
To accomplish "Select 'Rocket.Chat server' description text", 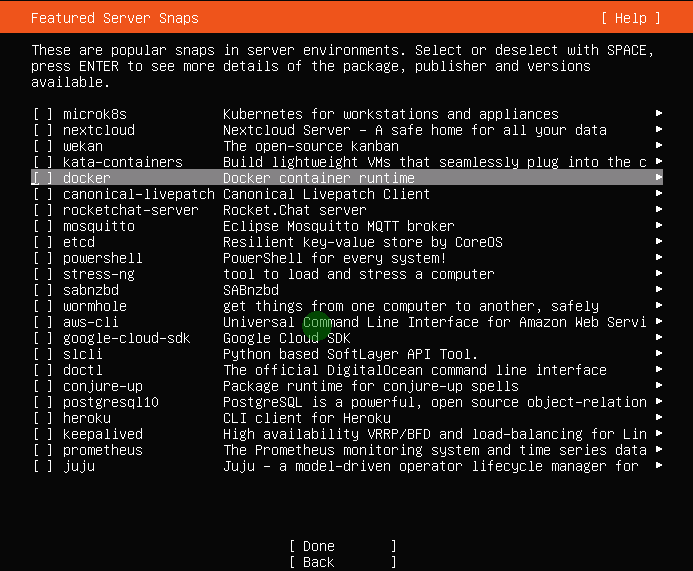I will tap(295, 210).
